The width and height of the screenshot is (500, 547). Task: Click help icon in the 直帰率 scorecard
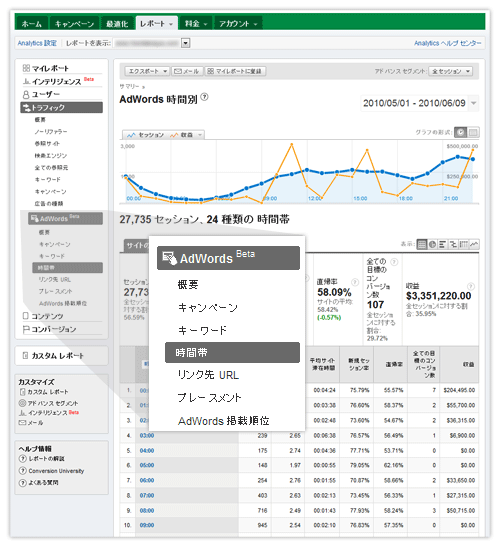[355, 282]
